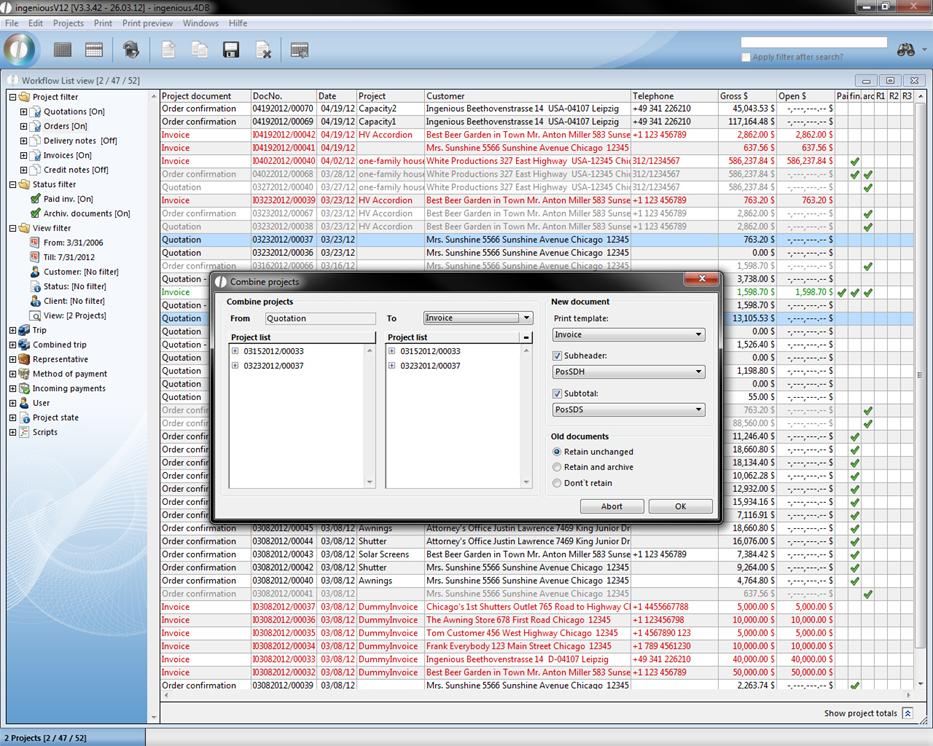933x746 pixels.
Task: Expand the Combined trip tree node
Action: pos(13,345)
